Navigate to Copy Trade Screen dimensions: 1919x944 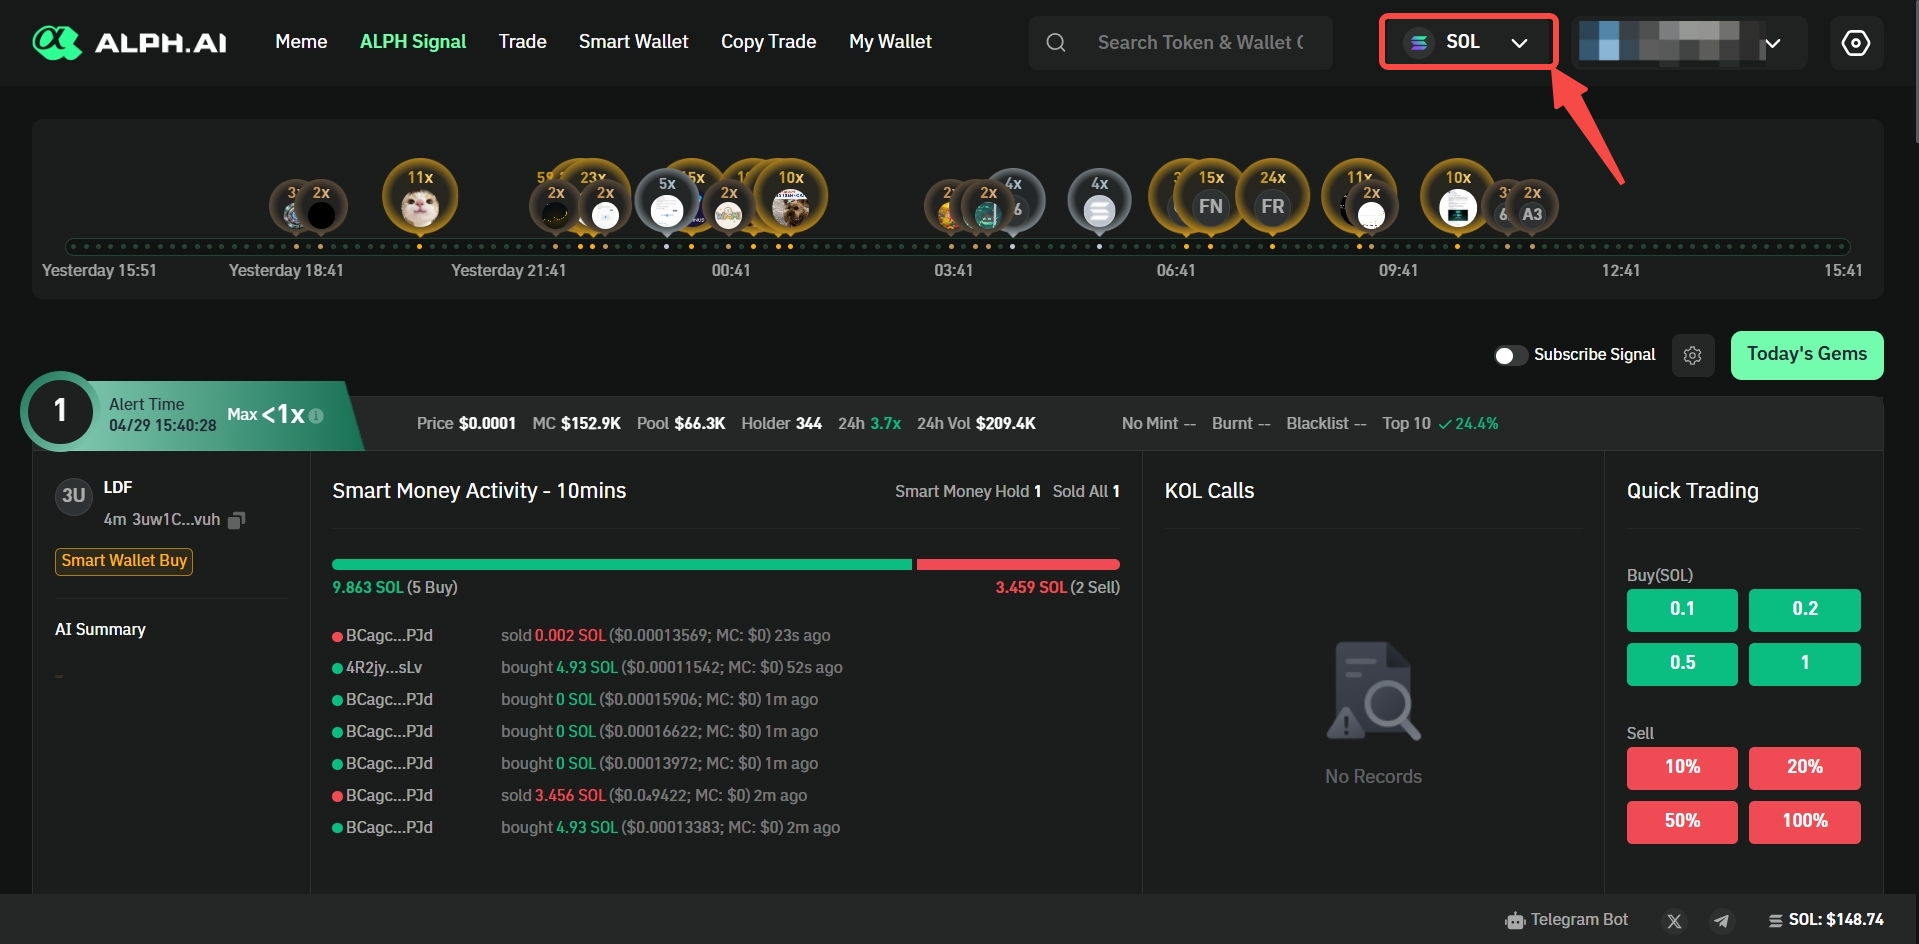coord(768,42)
